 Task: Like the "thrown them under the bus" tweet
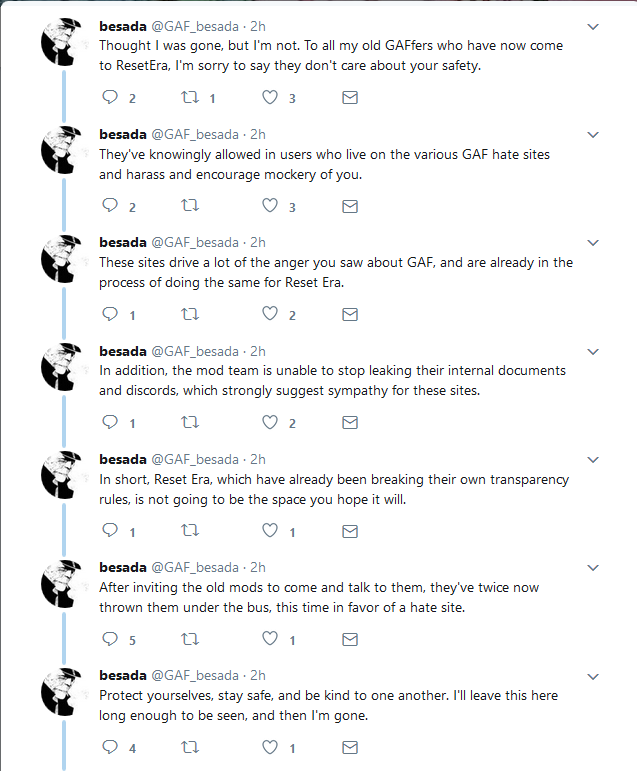coord(270,638)
